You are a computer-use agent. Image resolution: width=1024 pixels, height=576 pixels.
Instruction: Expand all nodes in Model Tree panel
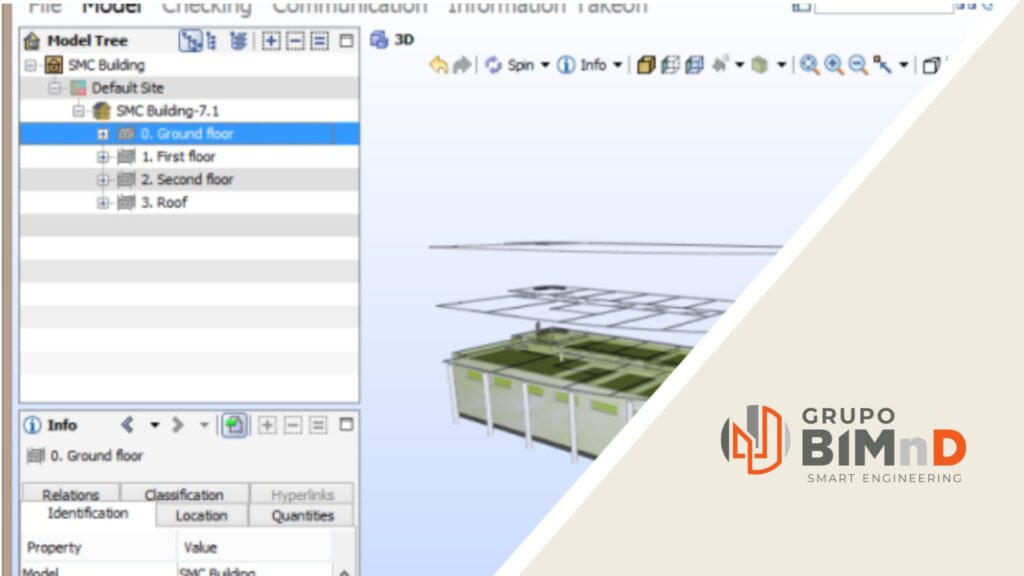(x=271, y=41)
